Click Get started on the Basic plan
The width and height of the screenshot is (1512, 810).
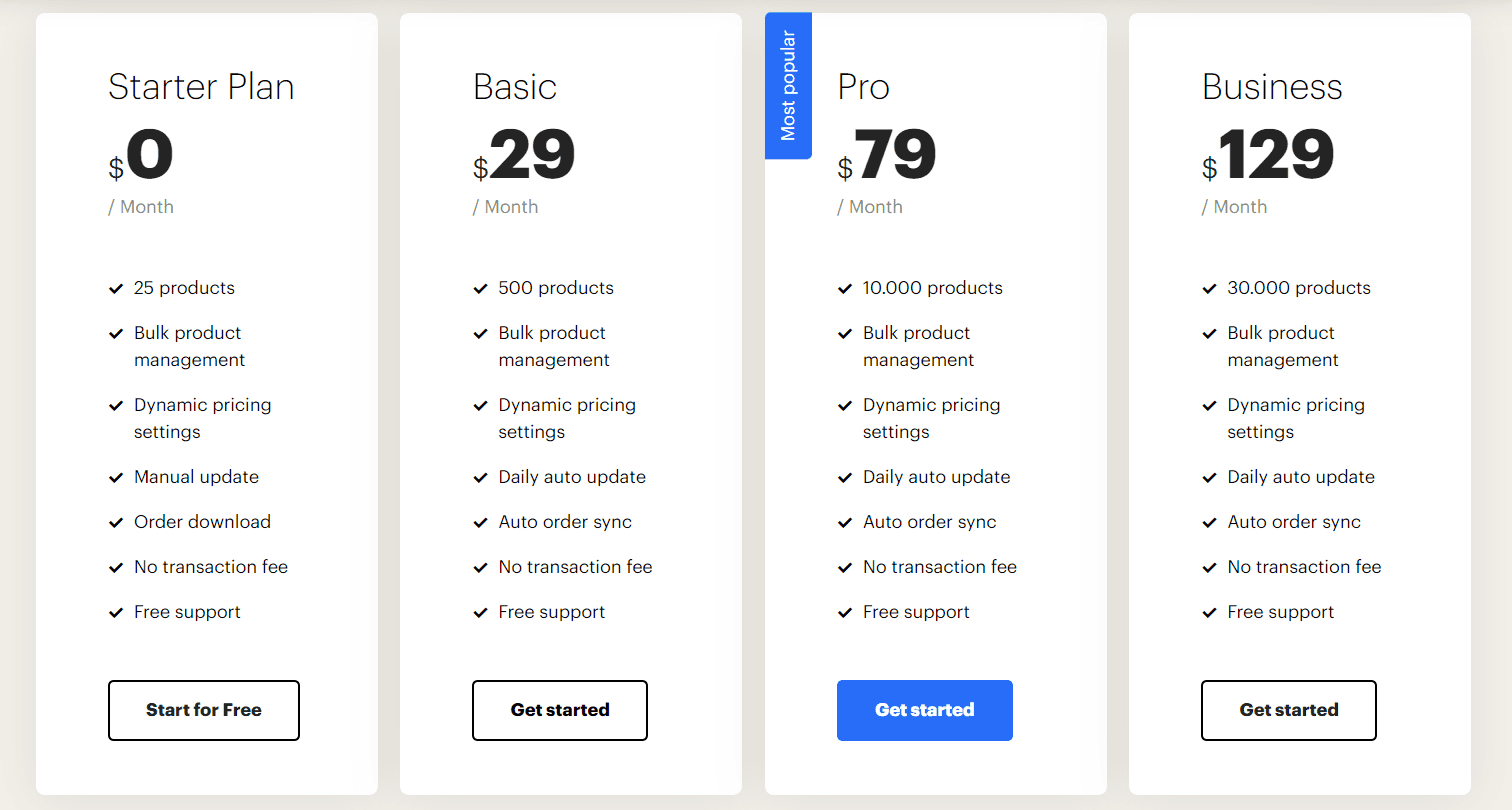(x=559, y=710)
